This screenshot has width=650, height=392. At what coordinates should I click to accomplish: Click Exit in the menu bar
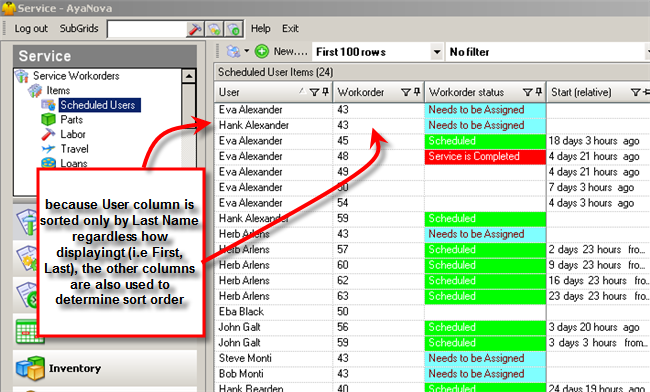tap(290, 29)
